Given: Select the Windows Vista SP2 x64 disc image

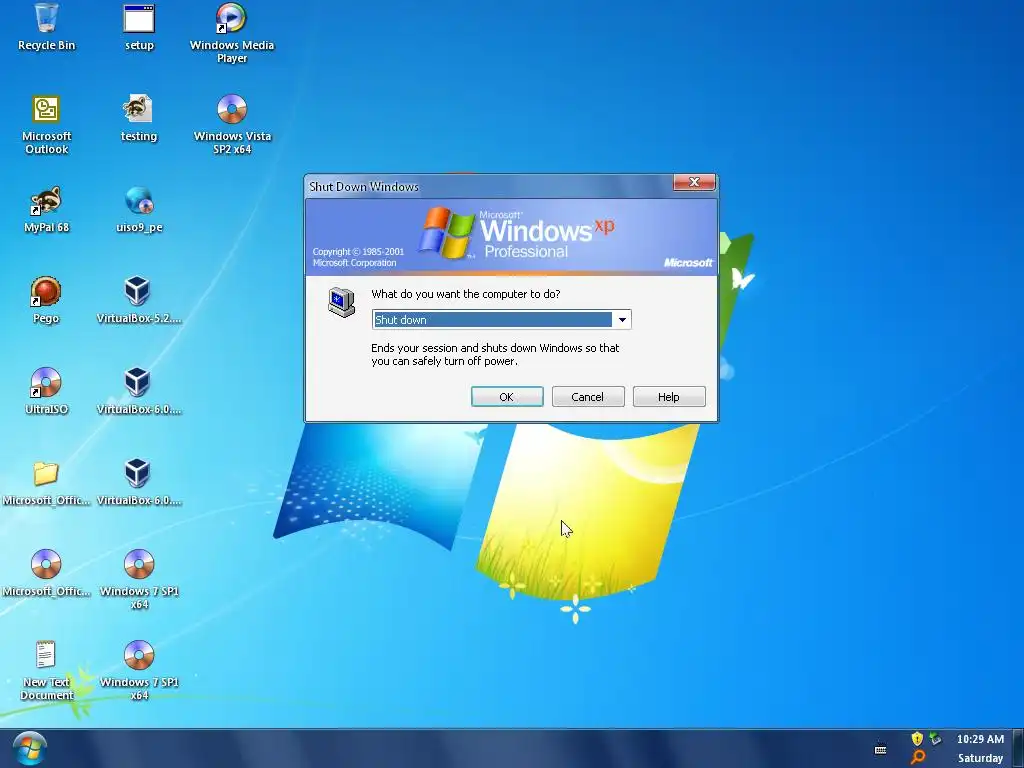Looking at the screenshot, I should (x=232, y=123).
